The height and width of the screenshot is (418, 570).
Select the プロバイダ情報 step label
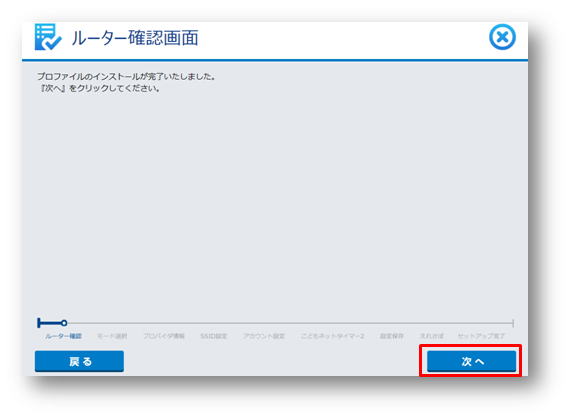coord(164,336)
